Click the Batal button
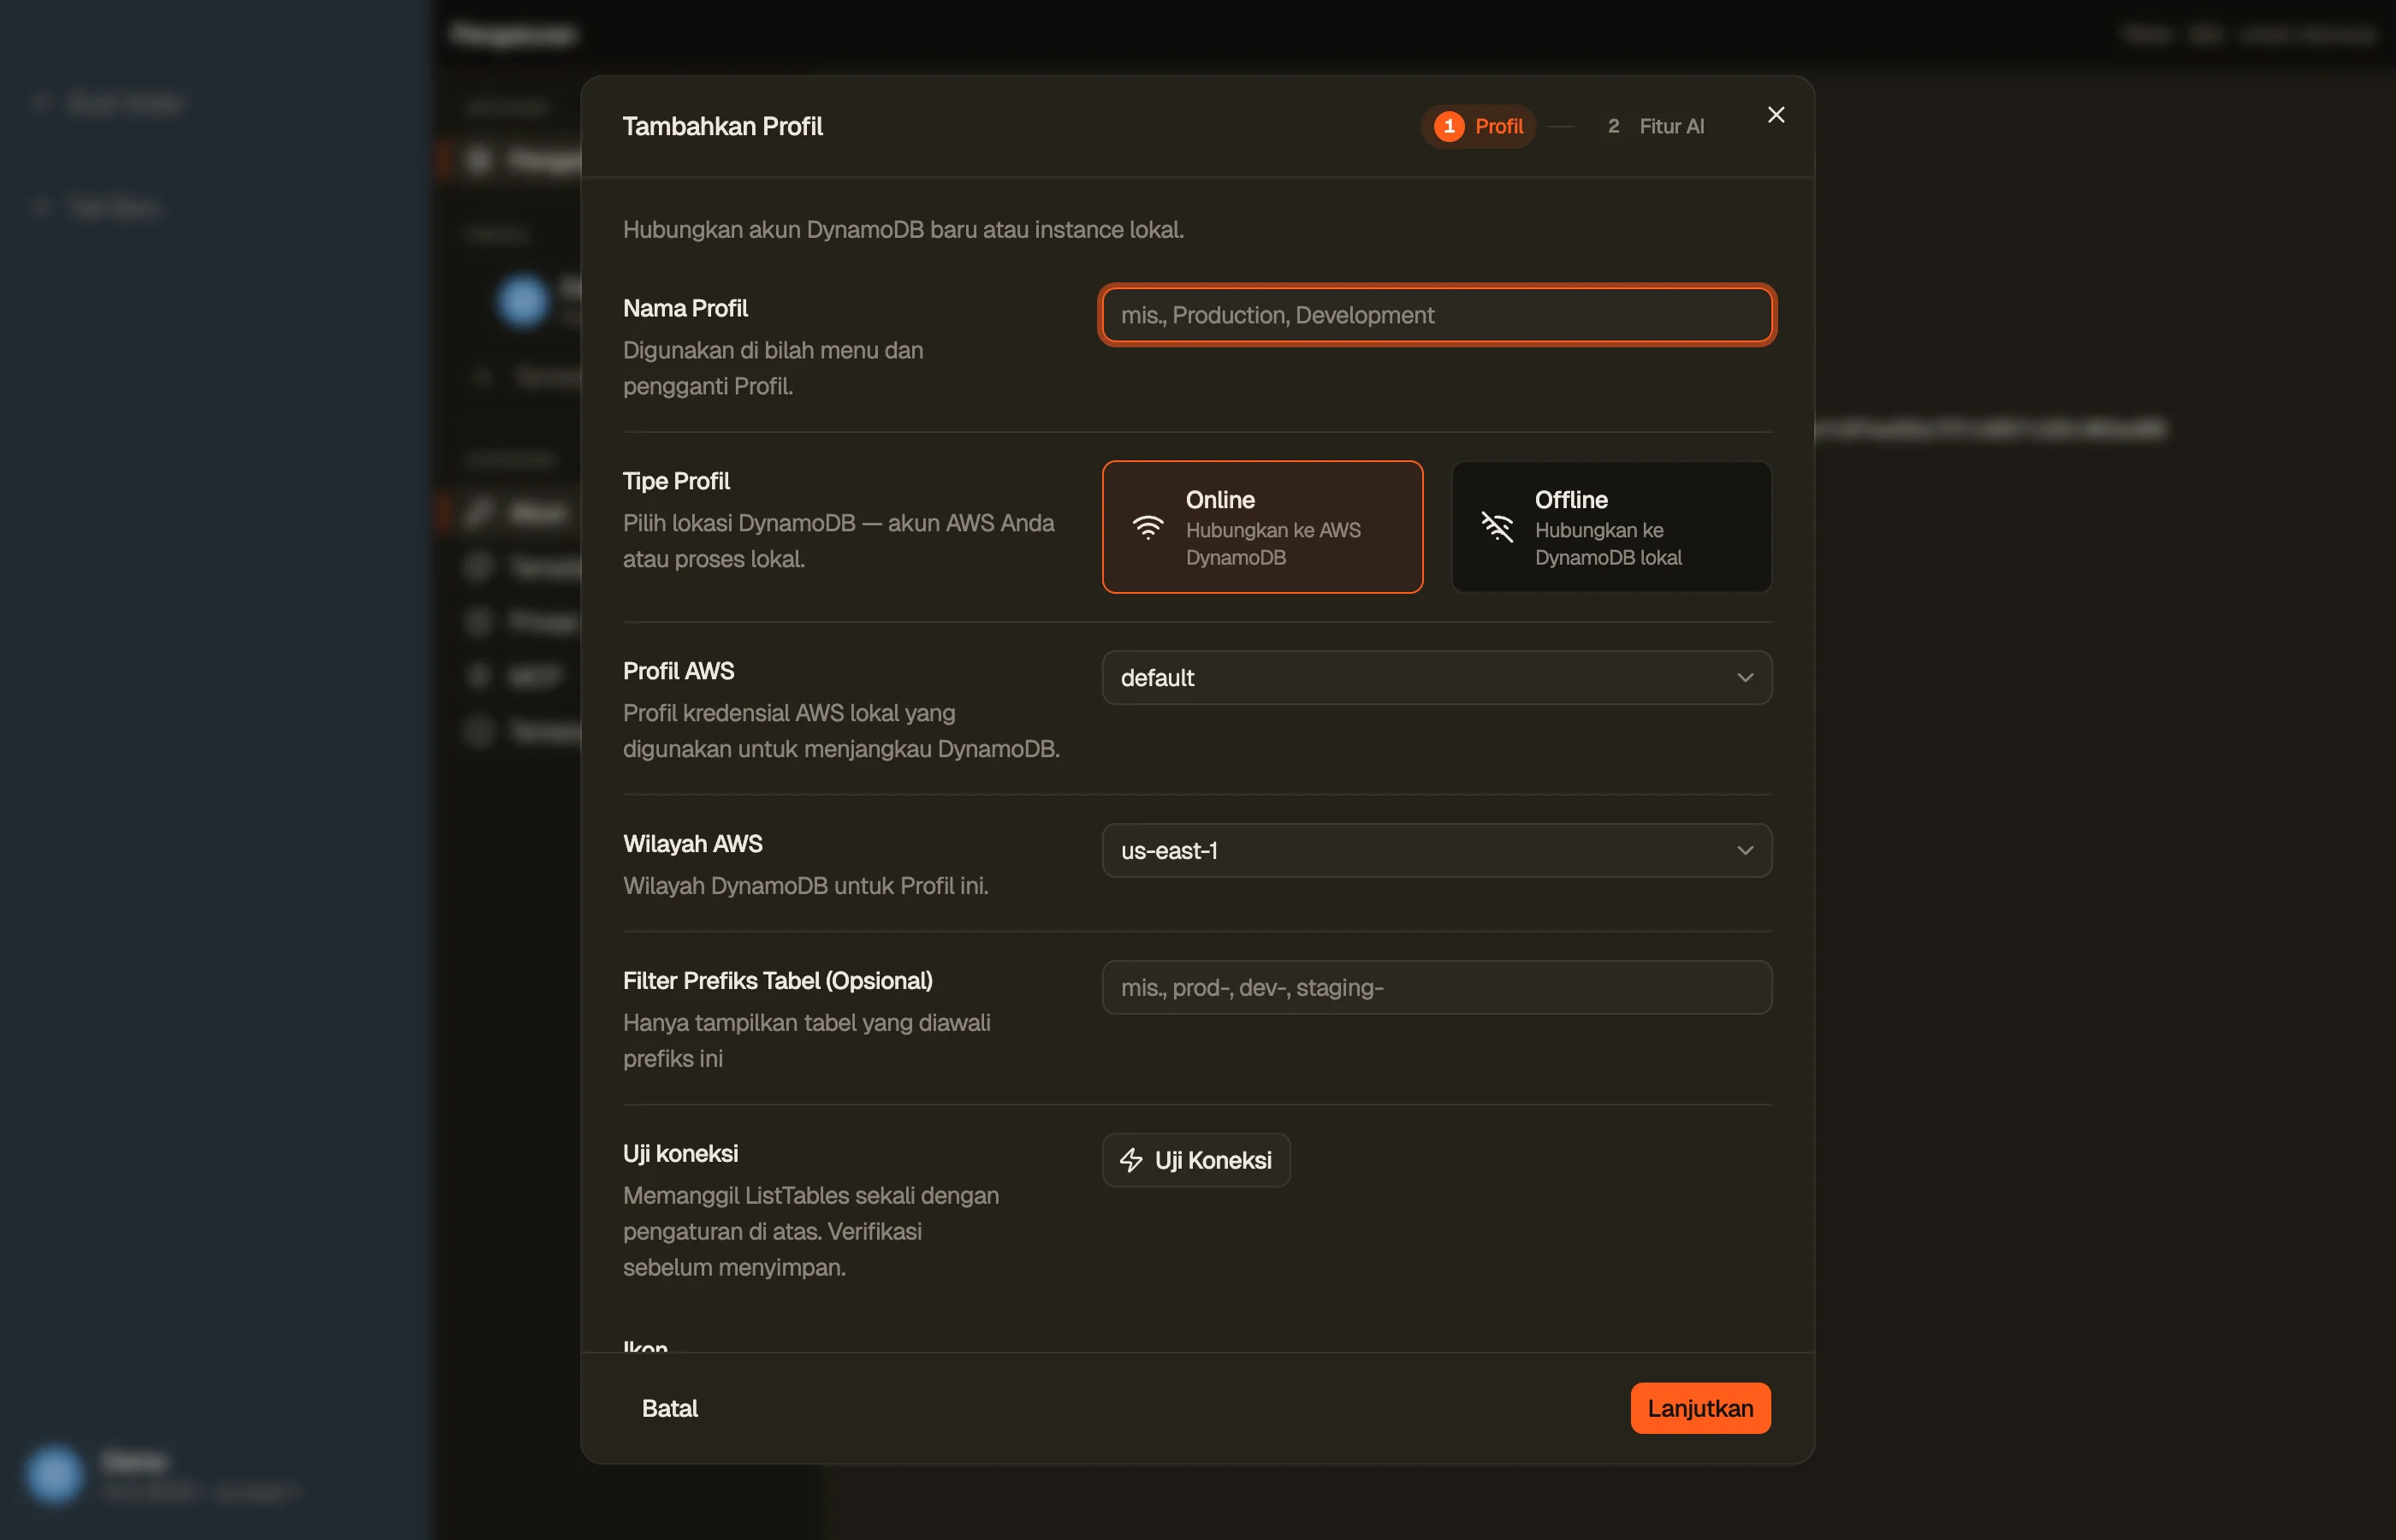The height and width of the screenshot is (1540, 2396). (x=669, y=1408)
